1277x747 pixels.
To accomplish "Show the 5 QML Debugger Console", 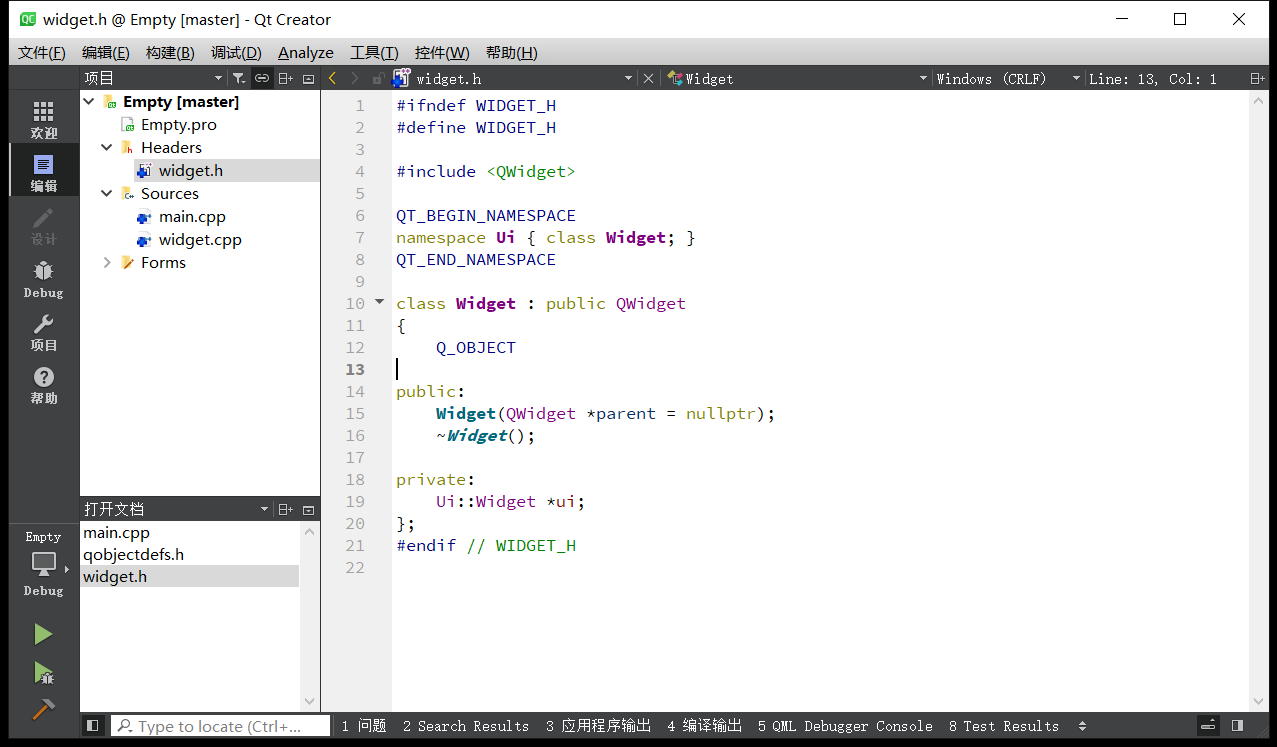I will coord(845,726).
